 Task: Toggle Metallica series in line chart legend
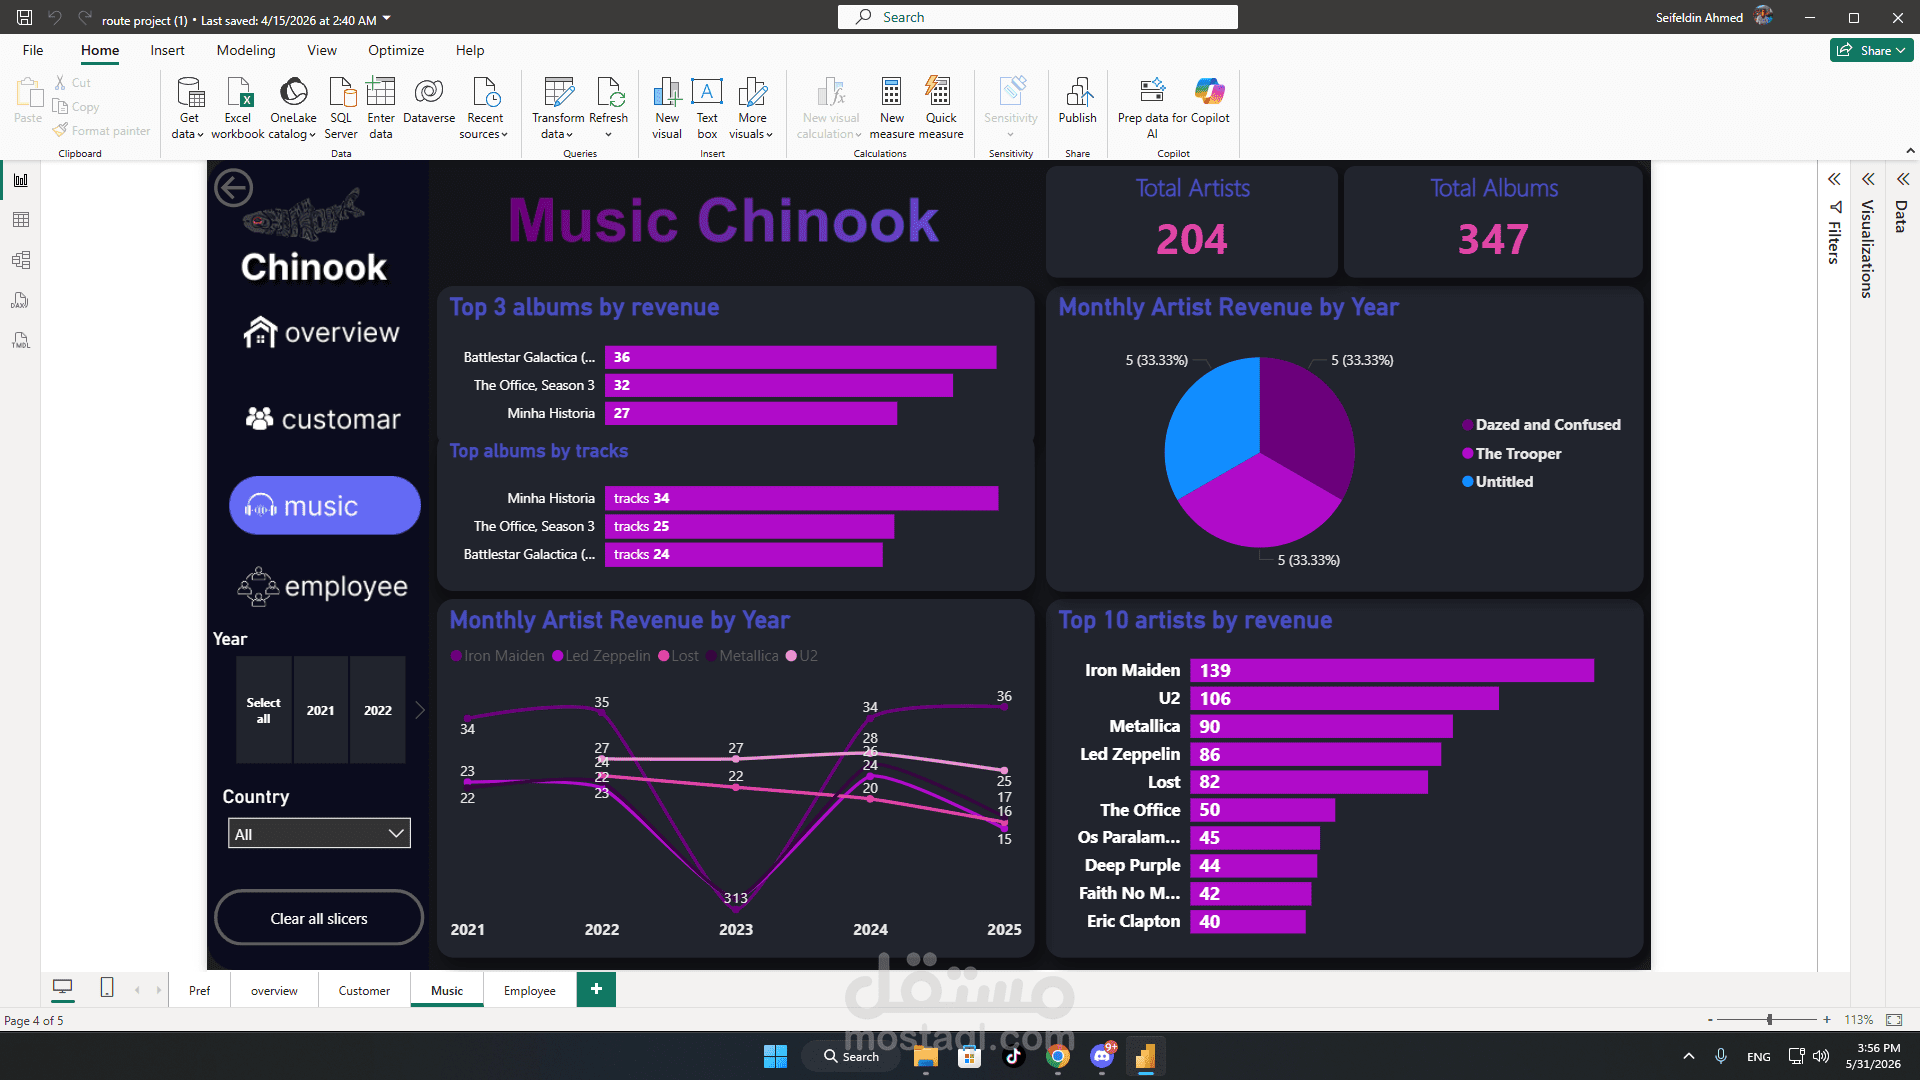point(743,656)
